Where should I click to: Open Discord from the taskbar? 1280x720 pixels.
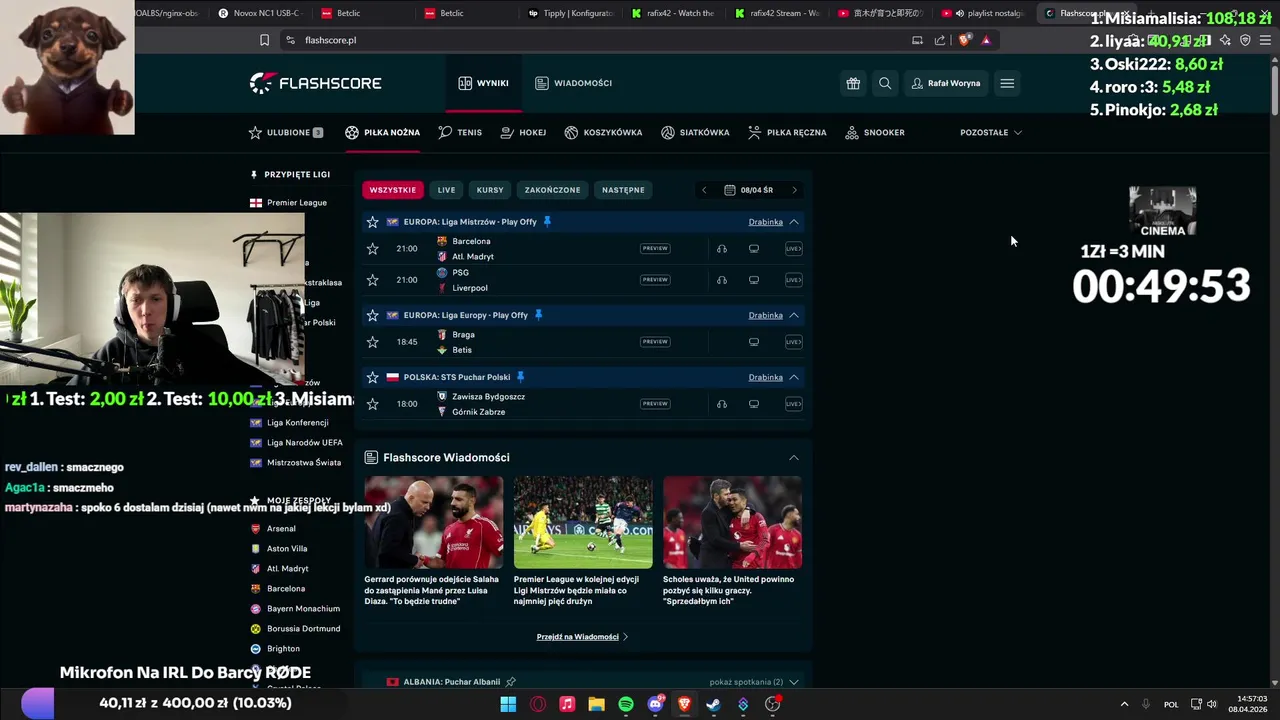655,704
